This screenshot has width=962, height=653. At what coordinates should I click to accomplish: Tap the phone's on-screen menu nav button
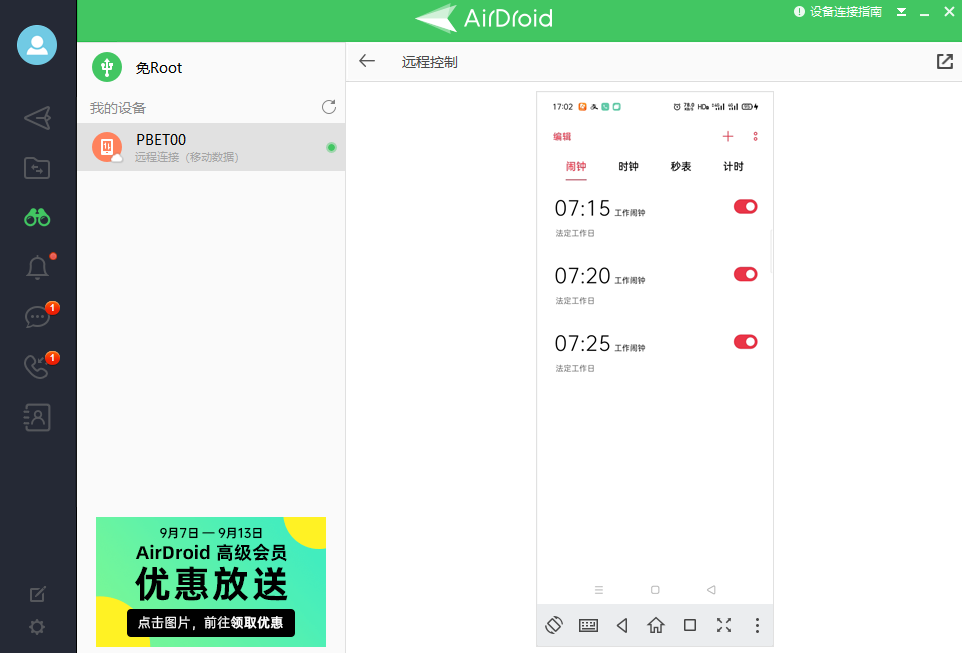[599, 590]
